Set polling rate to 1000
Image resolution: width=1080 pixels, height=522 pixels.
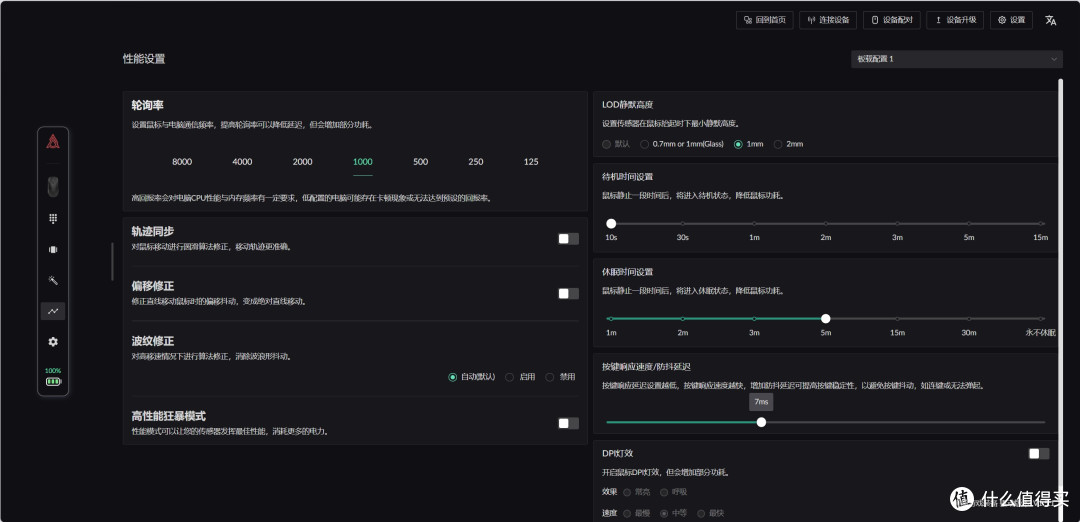tap(362, 162)
